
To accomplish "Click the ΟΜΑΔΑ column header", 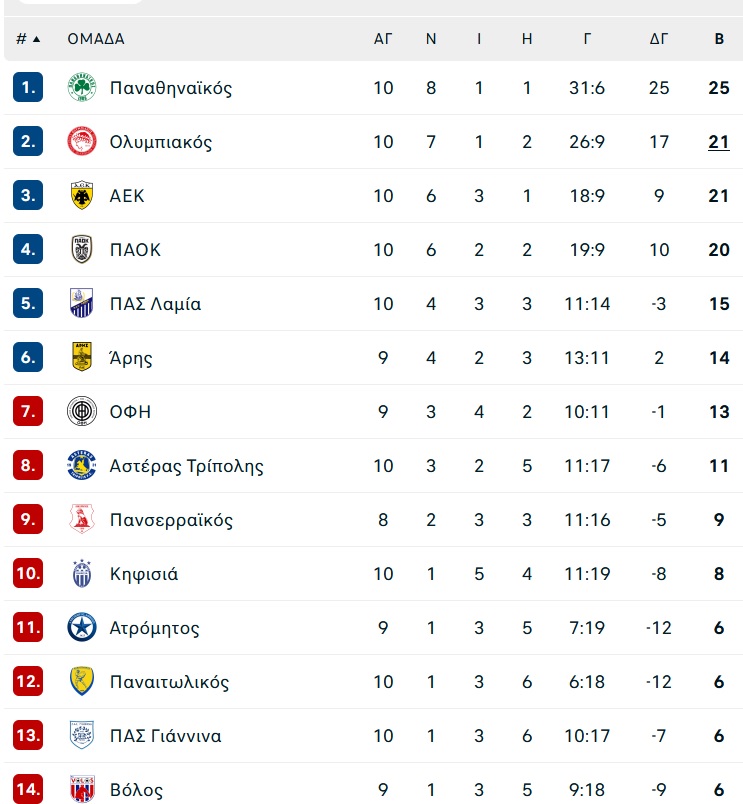I will (96, 39).
